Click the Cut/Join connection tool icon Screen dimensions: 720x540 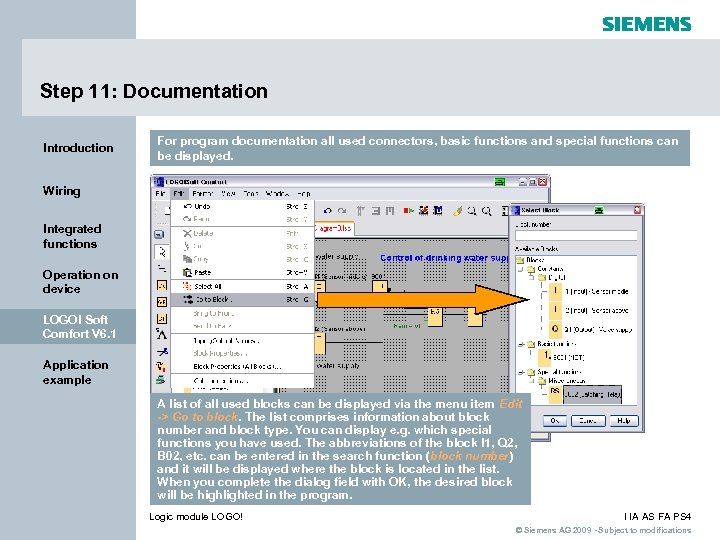(x=162, y=352)
